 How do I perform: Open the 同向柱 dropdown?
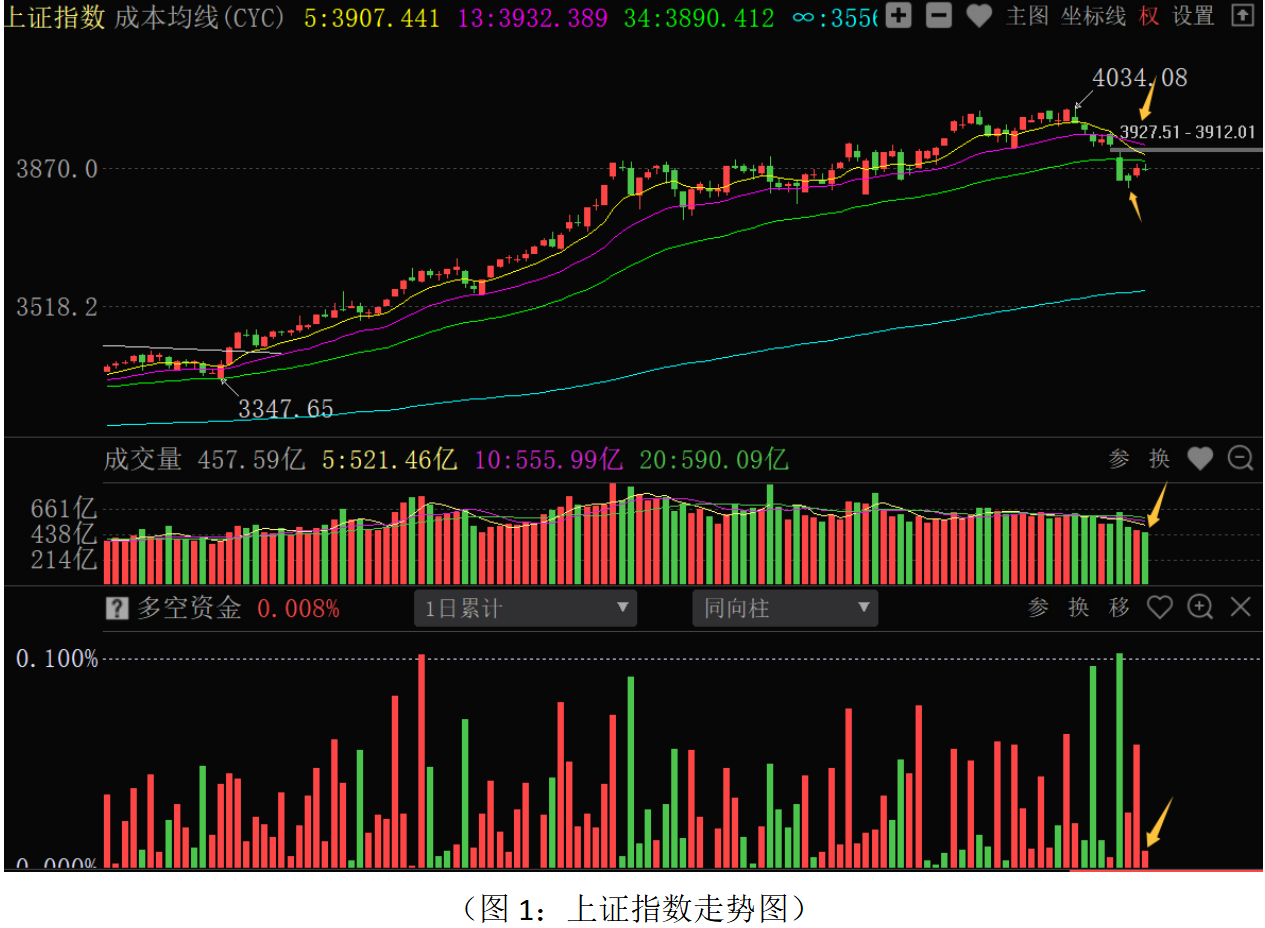[785, 608]
